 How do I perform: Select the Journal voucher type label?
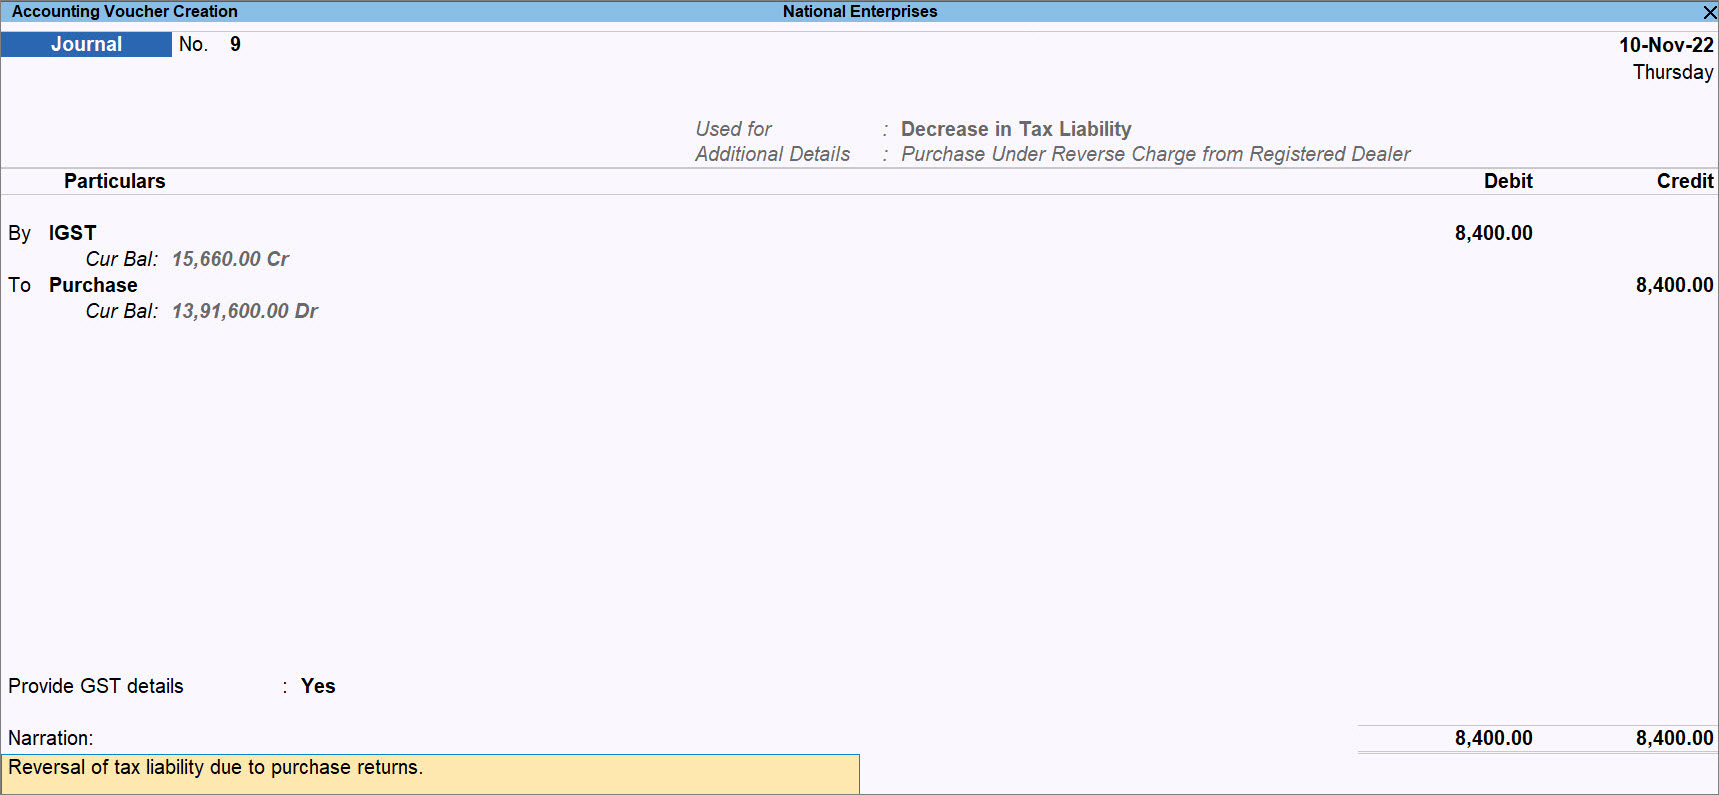(x=86, y=44)
